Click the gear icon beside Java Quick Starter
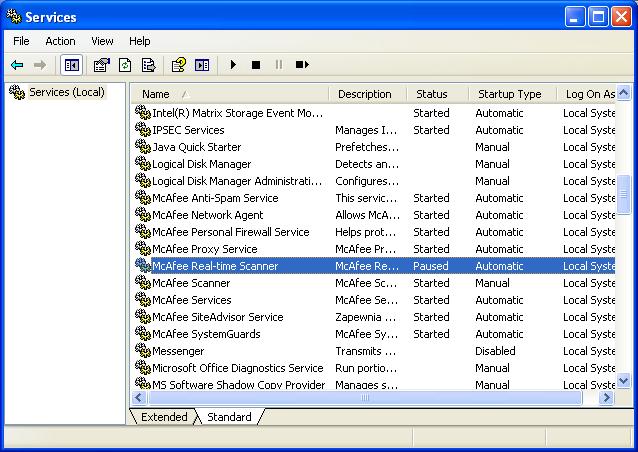The height and width of the screenshot is (452, 638). 143,147
